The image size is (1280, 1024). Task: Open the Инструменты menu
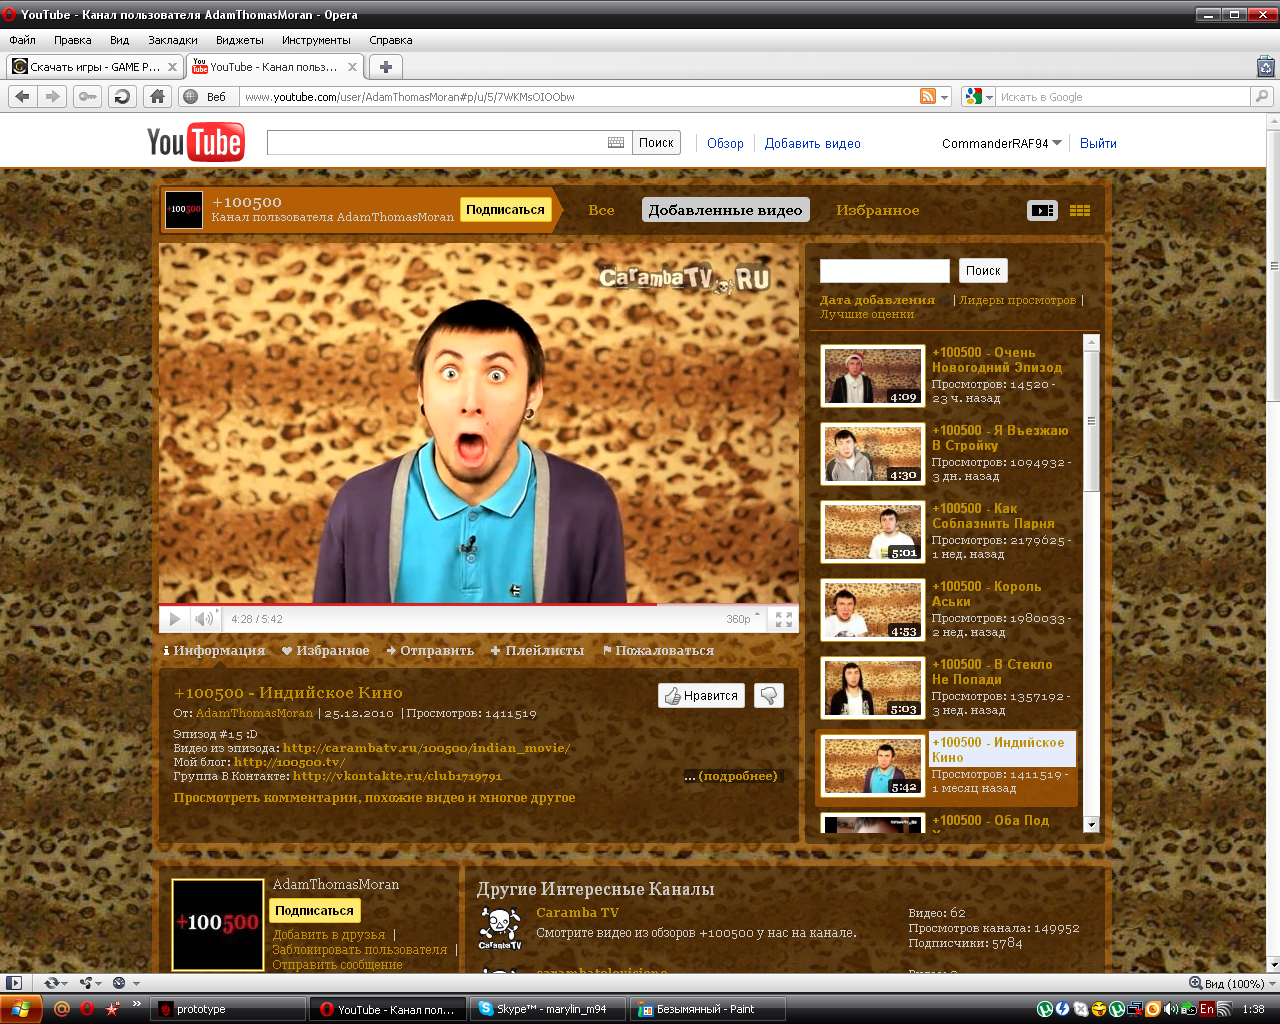point(316,40)
